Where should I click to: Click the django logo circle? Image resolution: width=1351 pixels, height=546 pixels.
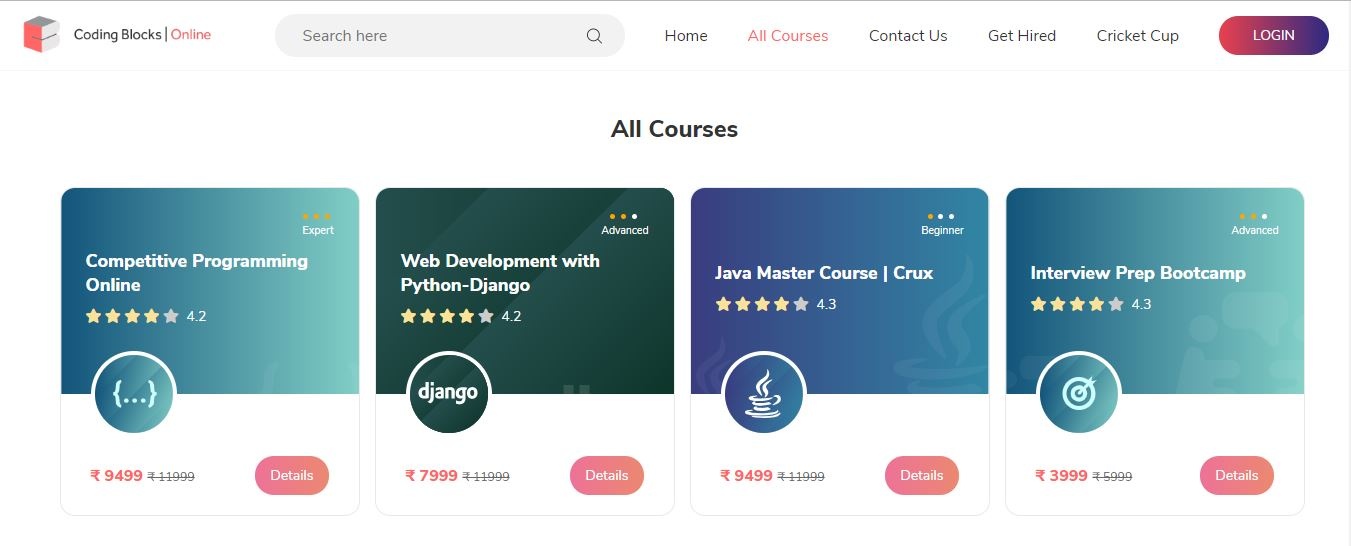click(x=449, y=394)
